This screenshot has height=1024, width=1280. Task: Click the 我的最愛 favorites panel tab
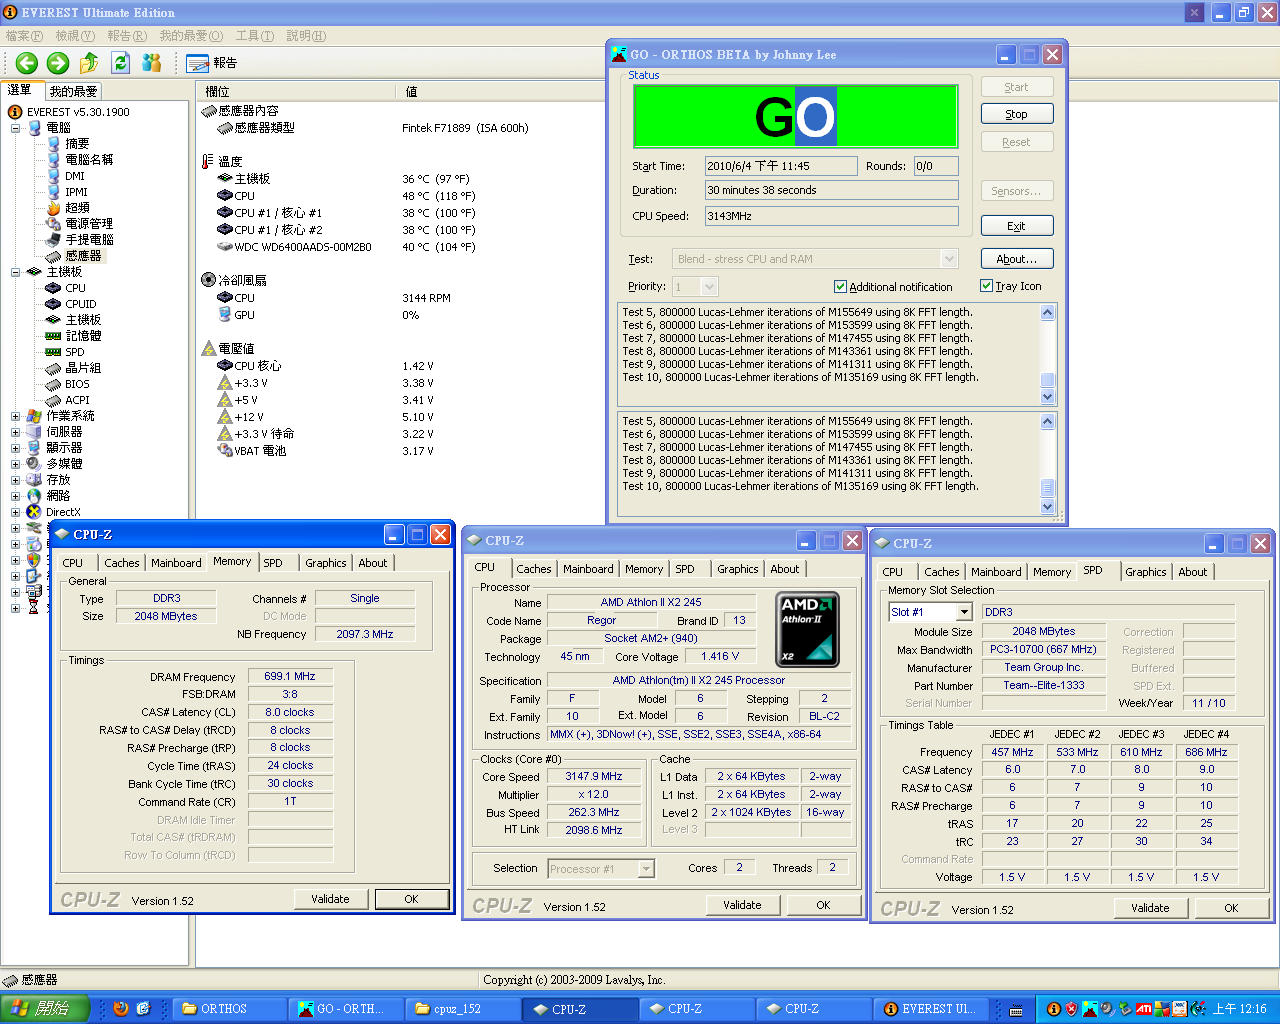73,91
